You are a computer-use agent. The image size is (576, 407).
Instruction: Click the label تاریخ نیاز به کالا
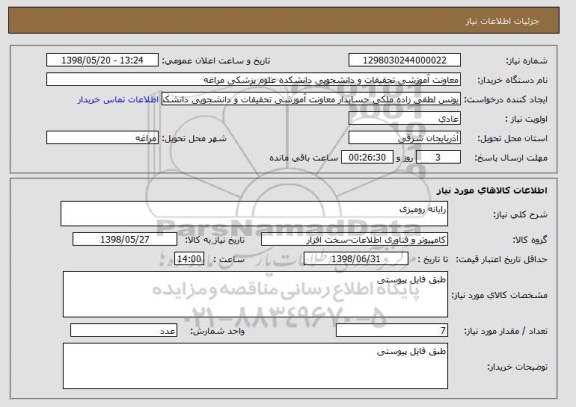tap(215, 240)
